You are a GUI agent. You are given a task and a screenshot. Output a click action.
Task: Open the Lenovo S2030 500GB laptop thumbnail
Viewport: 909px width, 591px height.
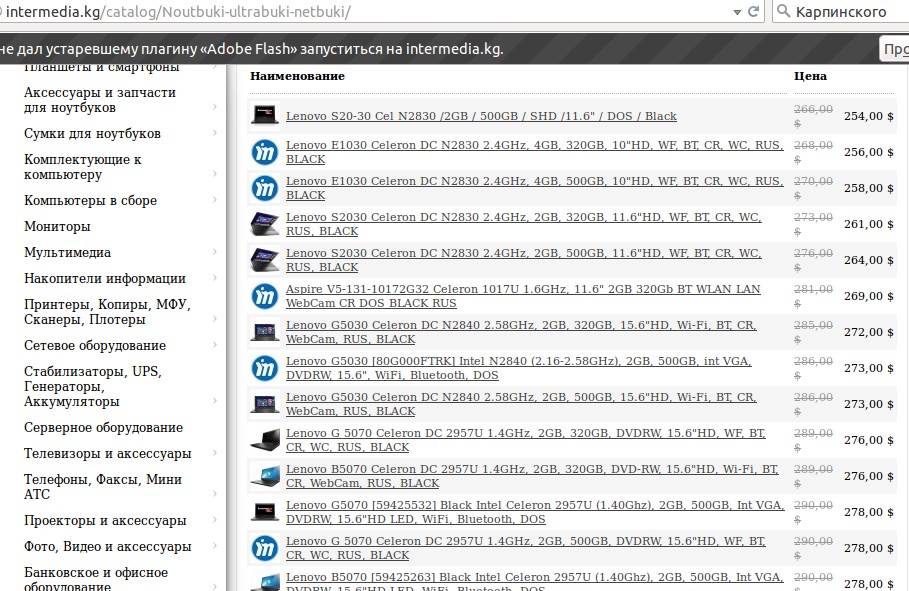[x=265, y=260]
